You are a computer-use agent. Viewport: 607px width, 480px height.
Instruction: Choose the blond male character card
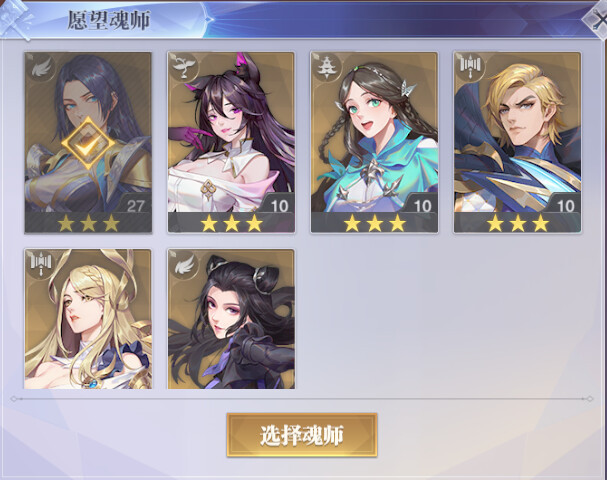click(517, 142)
